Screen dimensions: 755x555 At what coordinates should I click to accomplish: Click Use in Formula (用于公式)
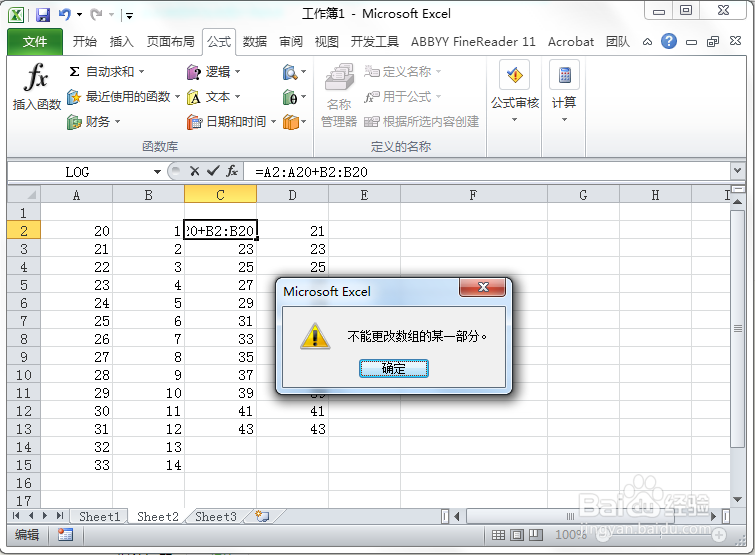pos(403,97)
